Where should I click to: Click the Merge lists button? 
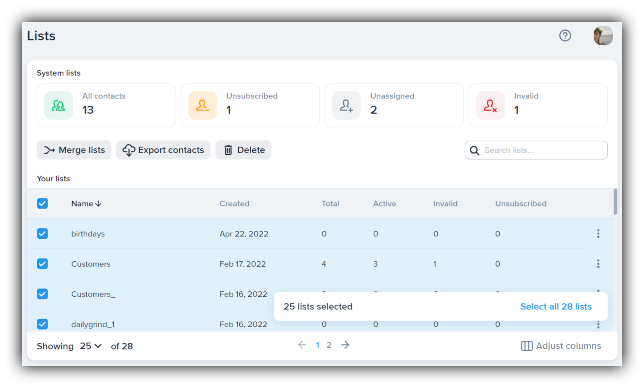click(x=74, y=150)
